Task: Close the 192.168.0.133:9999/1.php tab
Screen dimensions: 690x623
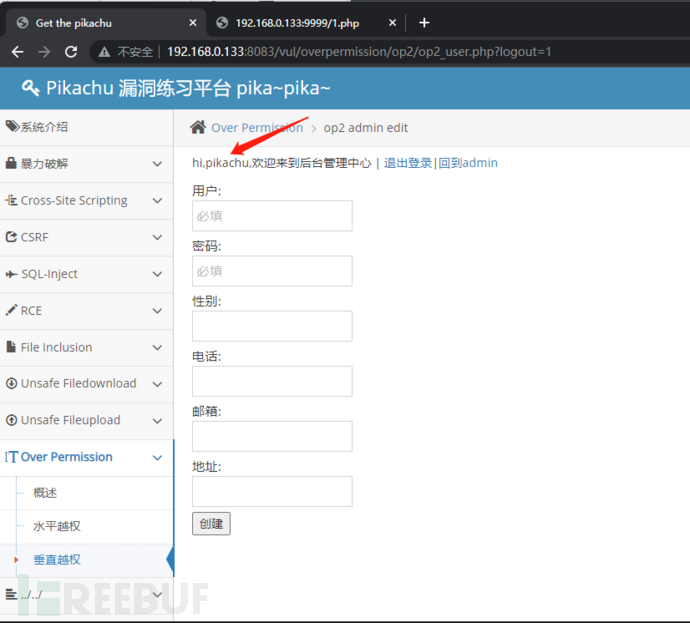Action: pos(393,22)
